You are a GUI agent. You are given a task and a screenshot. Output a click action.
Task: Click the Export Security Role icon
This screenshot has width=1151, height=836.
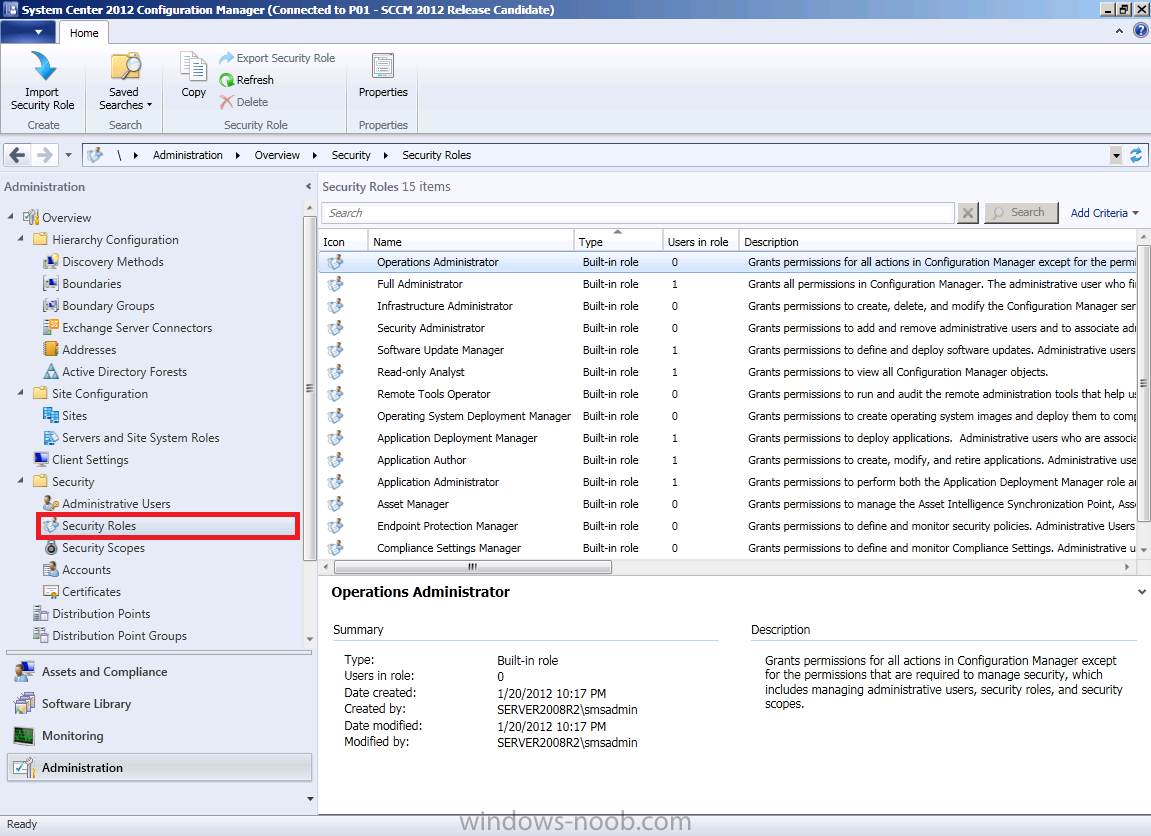(x=226, y=58)
